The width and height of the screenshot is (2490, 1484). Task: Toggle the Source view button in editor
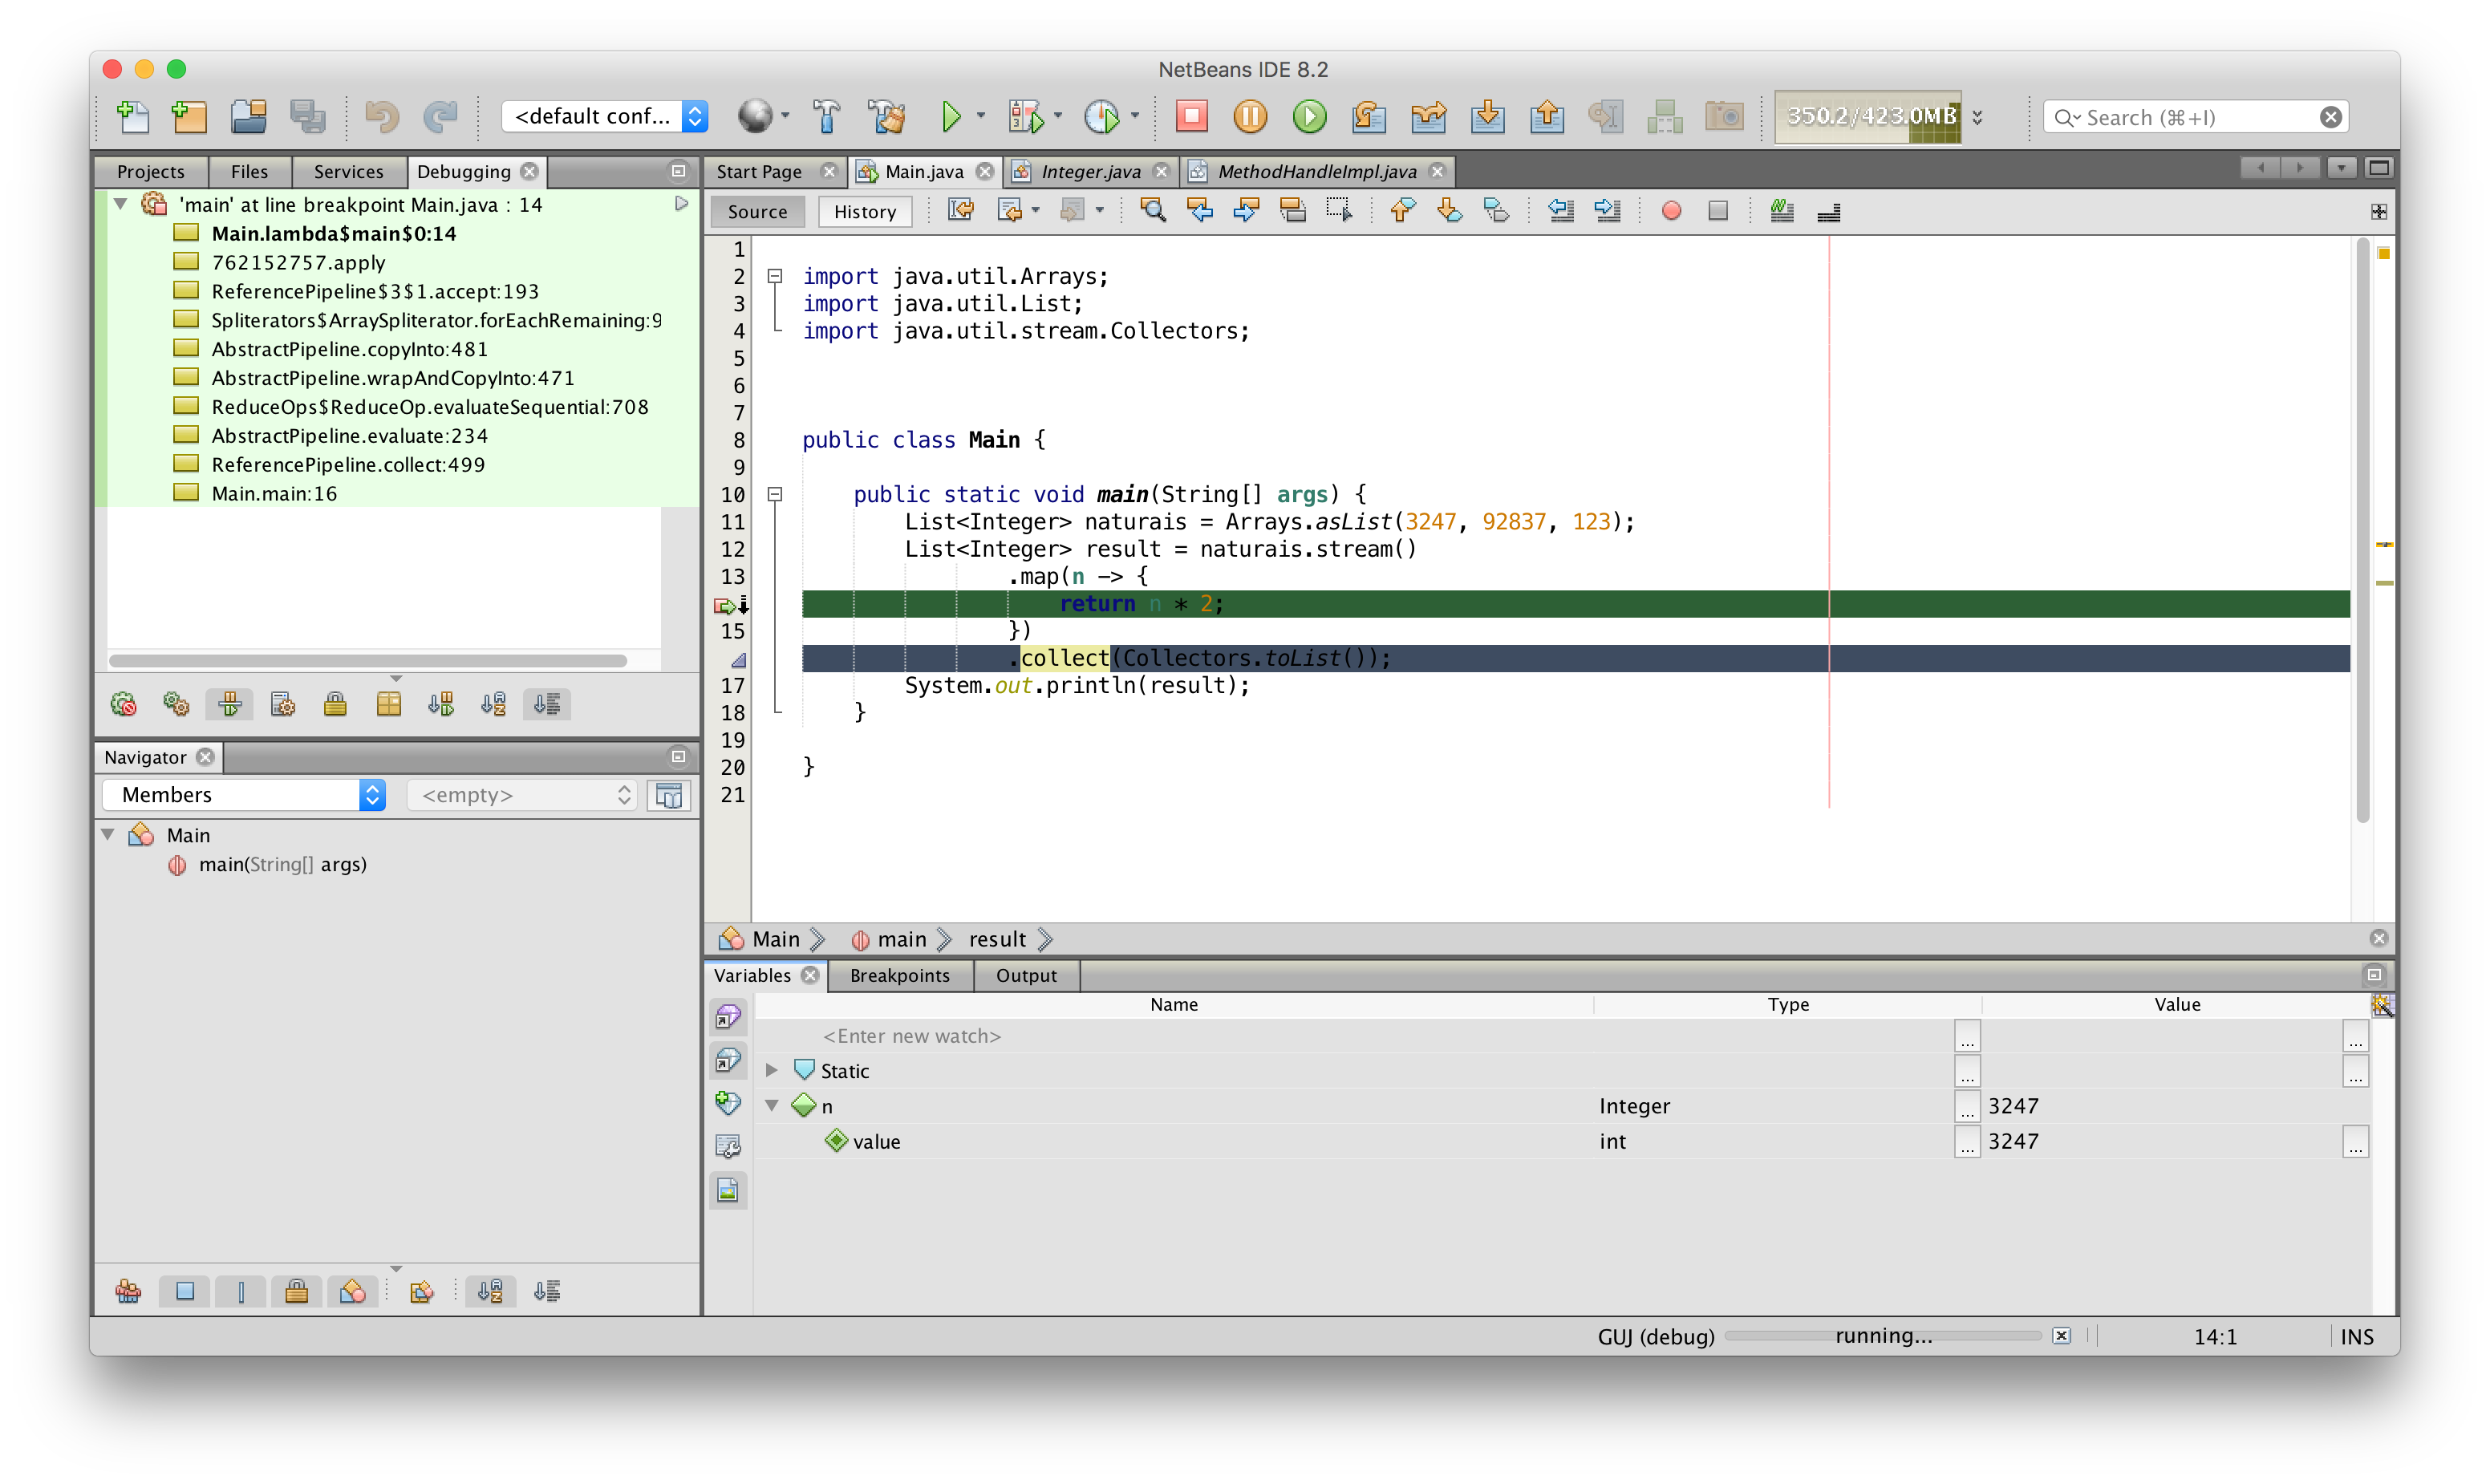point(757,211)
